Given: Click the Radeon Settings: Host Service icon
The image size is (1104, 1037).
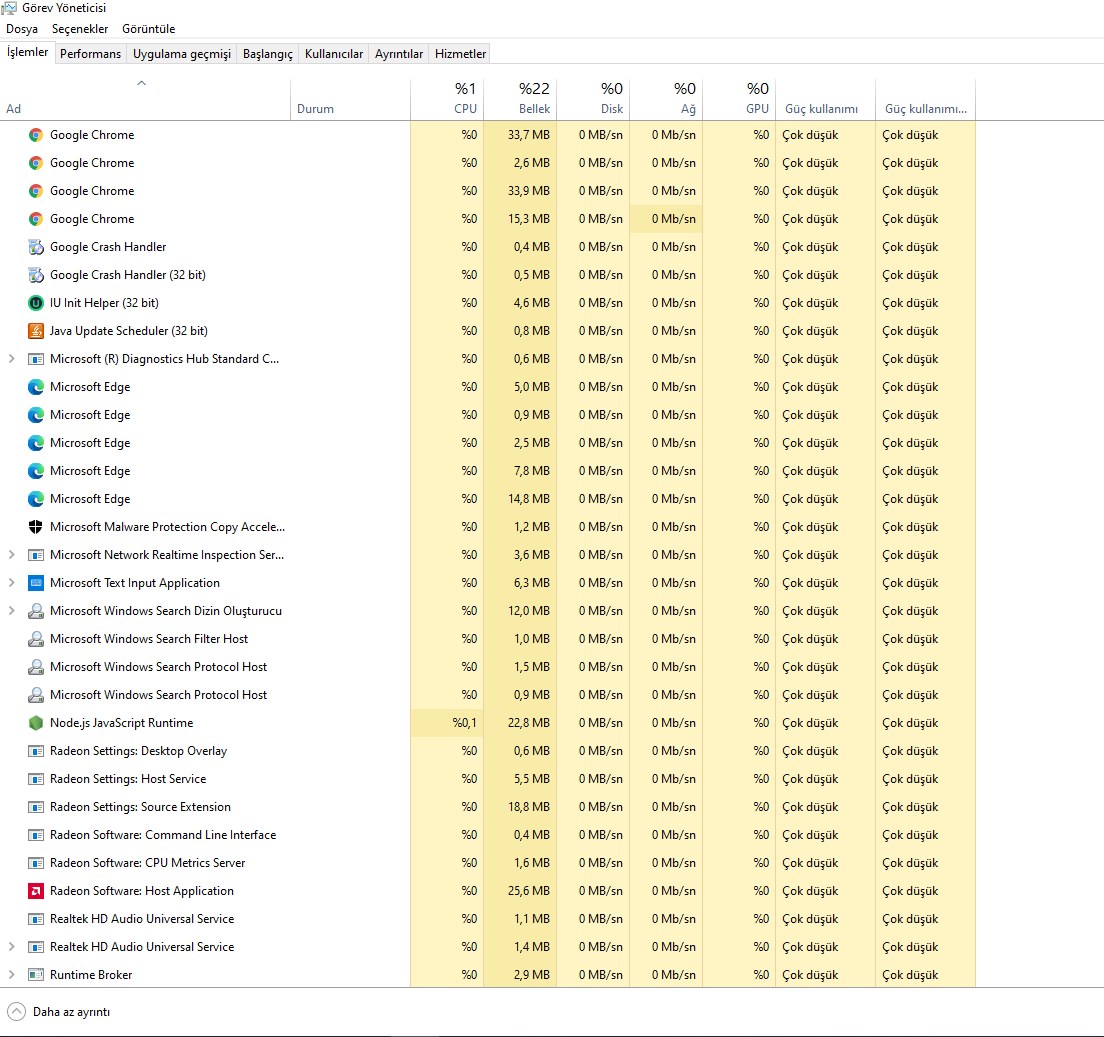Looking at the screenshot, I should [x=36, y=779].
